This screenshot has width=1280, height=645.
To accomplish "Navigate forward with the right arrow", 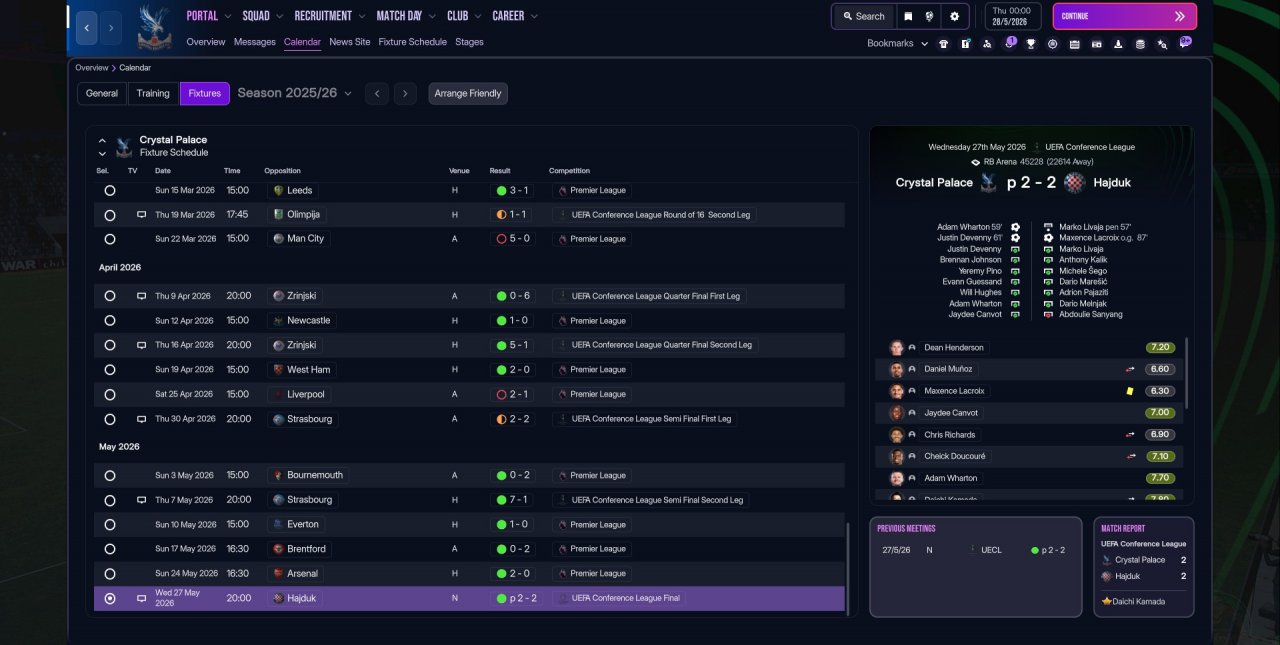I will [111, 28].
